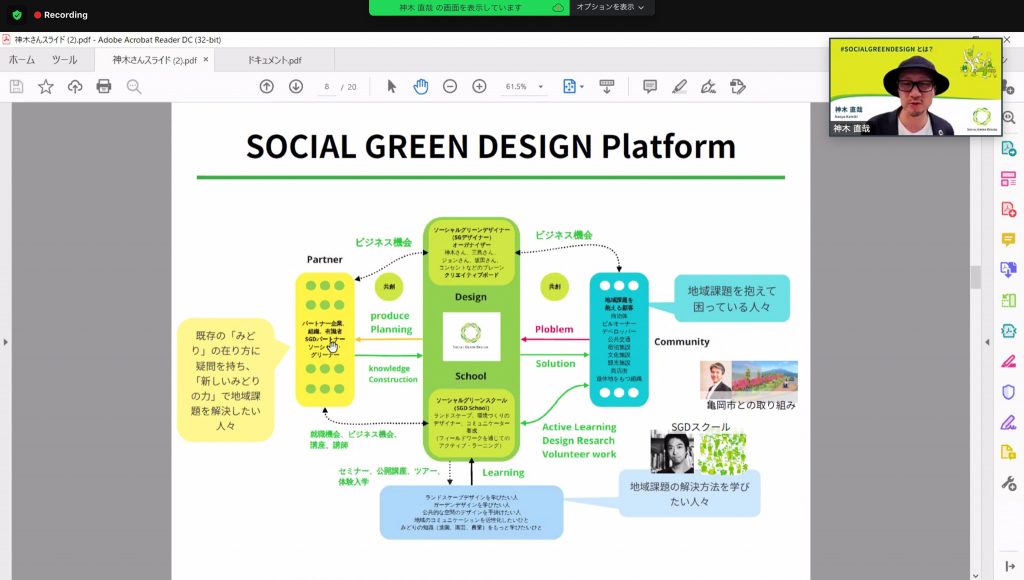The height and width of the screenshot is (580, 1024).
Task: Click the 'Community' label on the slide
Action: tap(682, 342)
